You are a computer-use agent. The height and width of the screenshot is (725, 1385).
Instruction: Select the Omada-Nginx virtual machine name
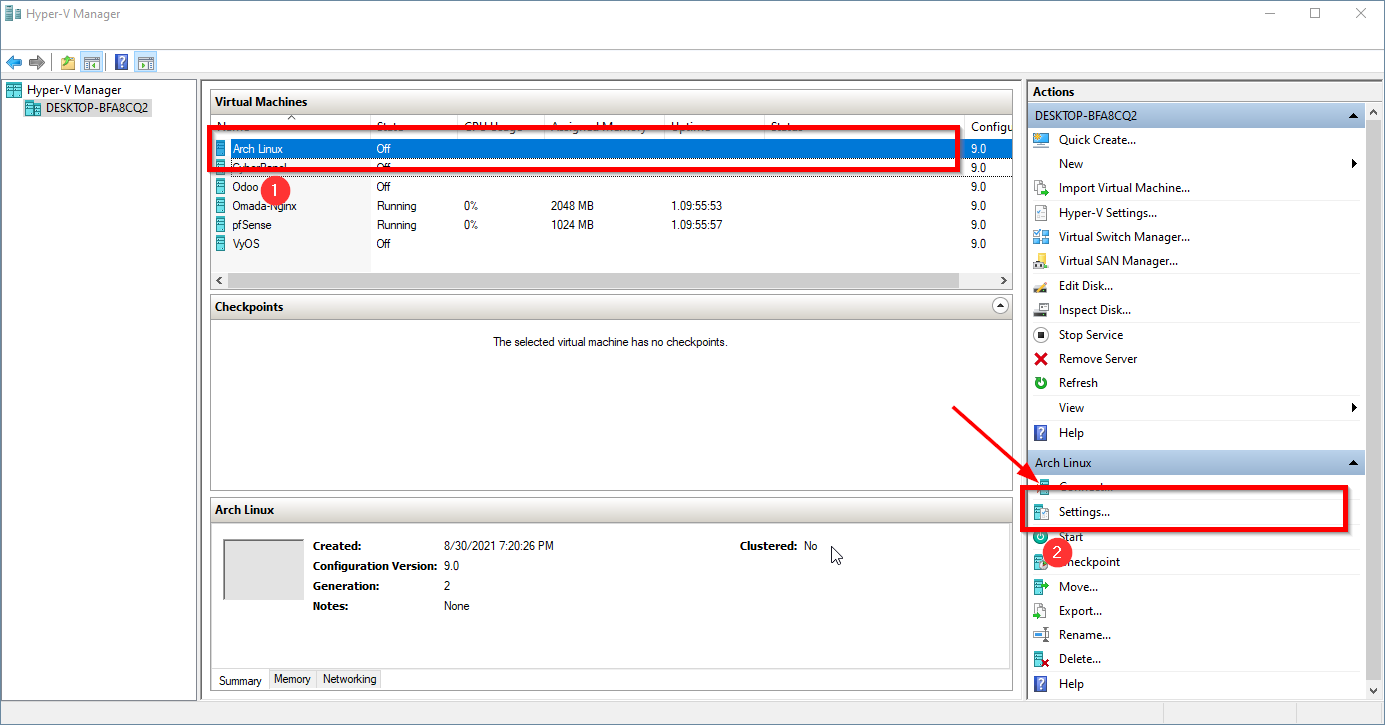pyautogui.click(x=264, y=206)
